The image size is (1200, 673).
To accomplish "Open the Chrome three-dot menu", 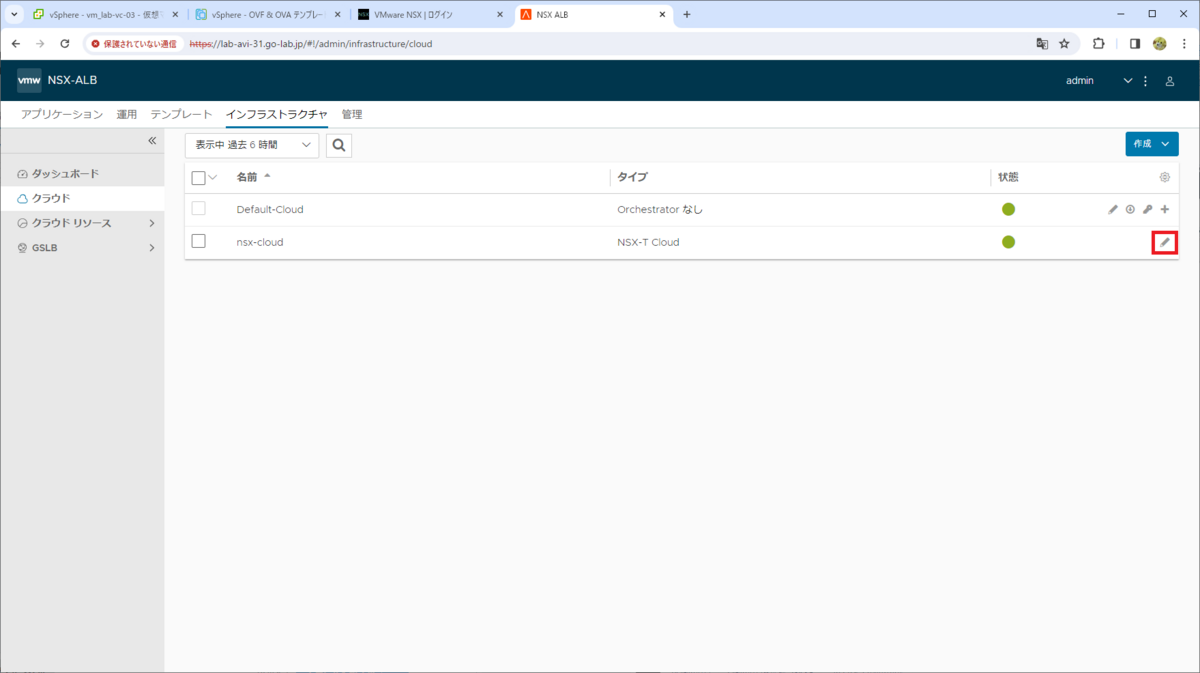I will (1183, 44).
